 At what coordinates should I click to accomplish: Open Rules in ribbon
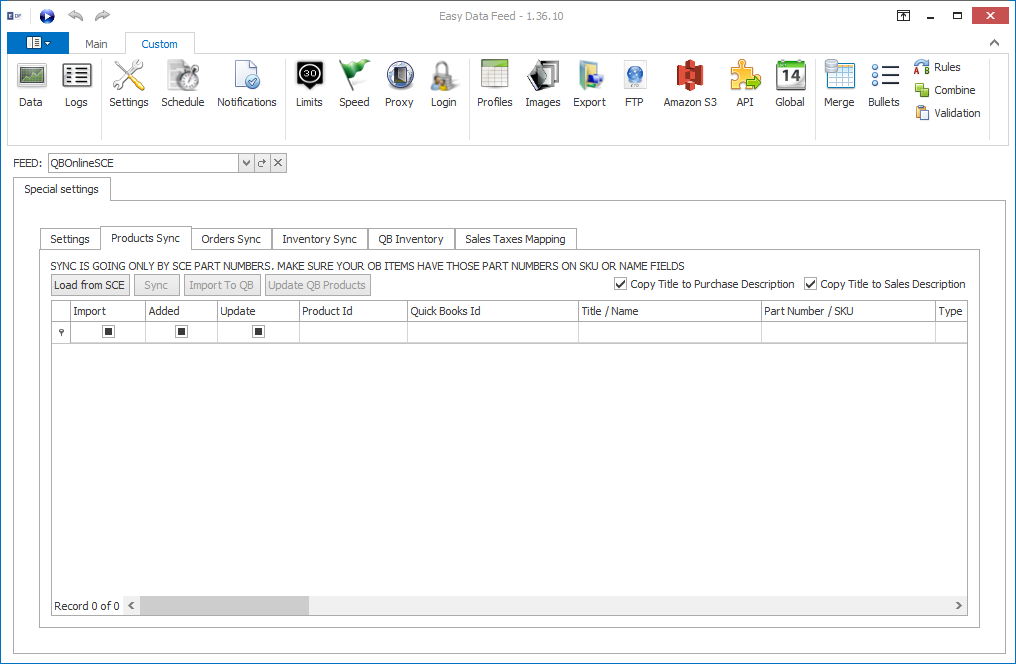click(x=937, y=67)
